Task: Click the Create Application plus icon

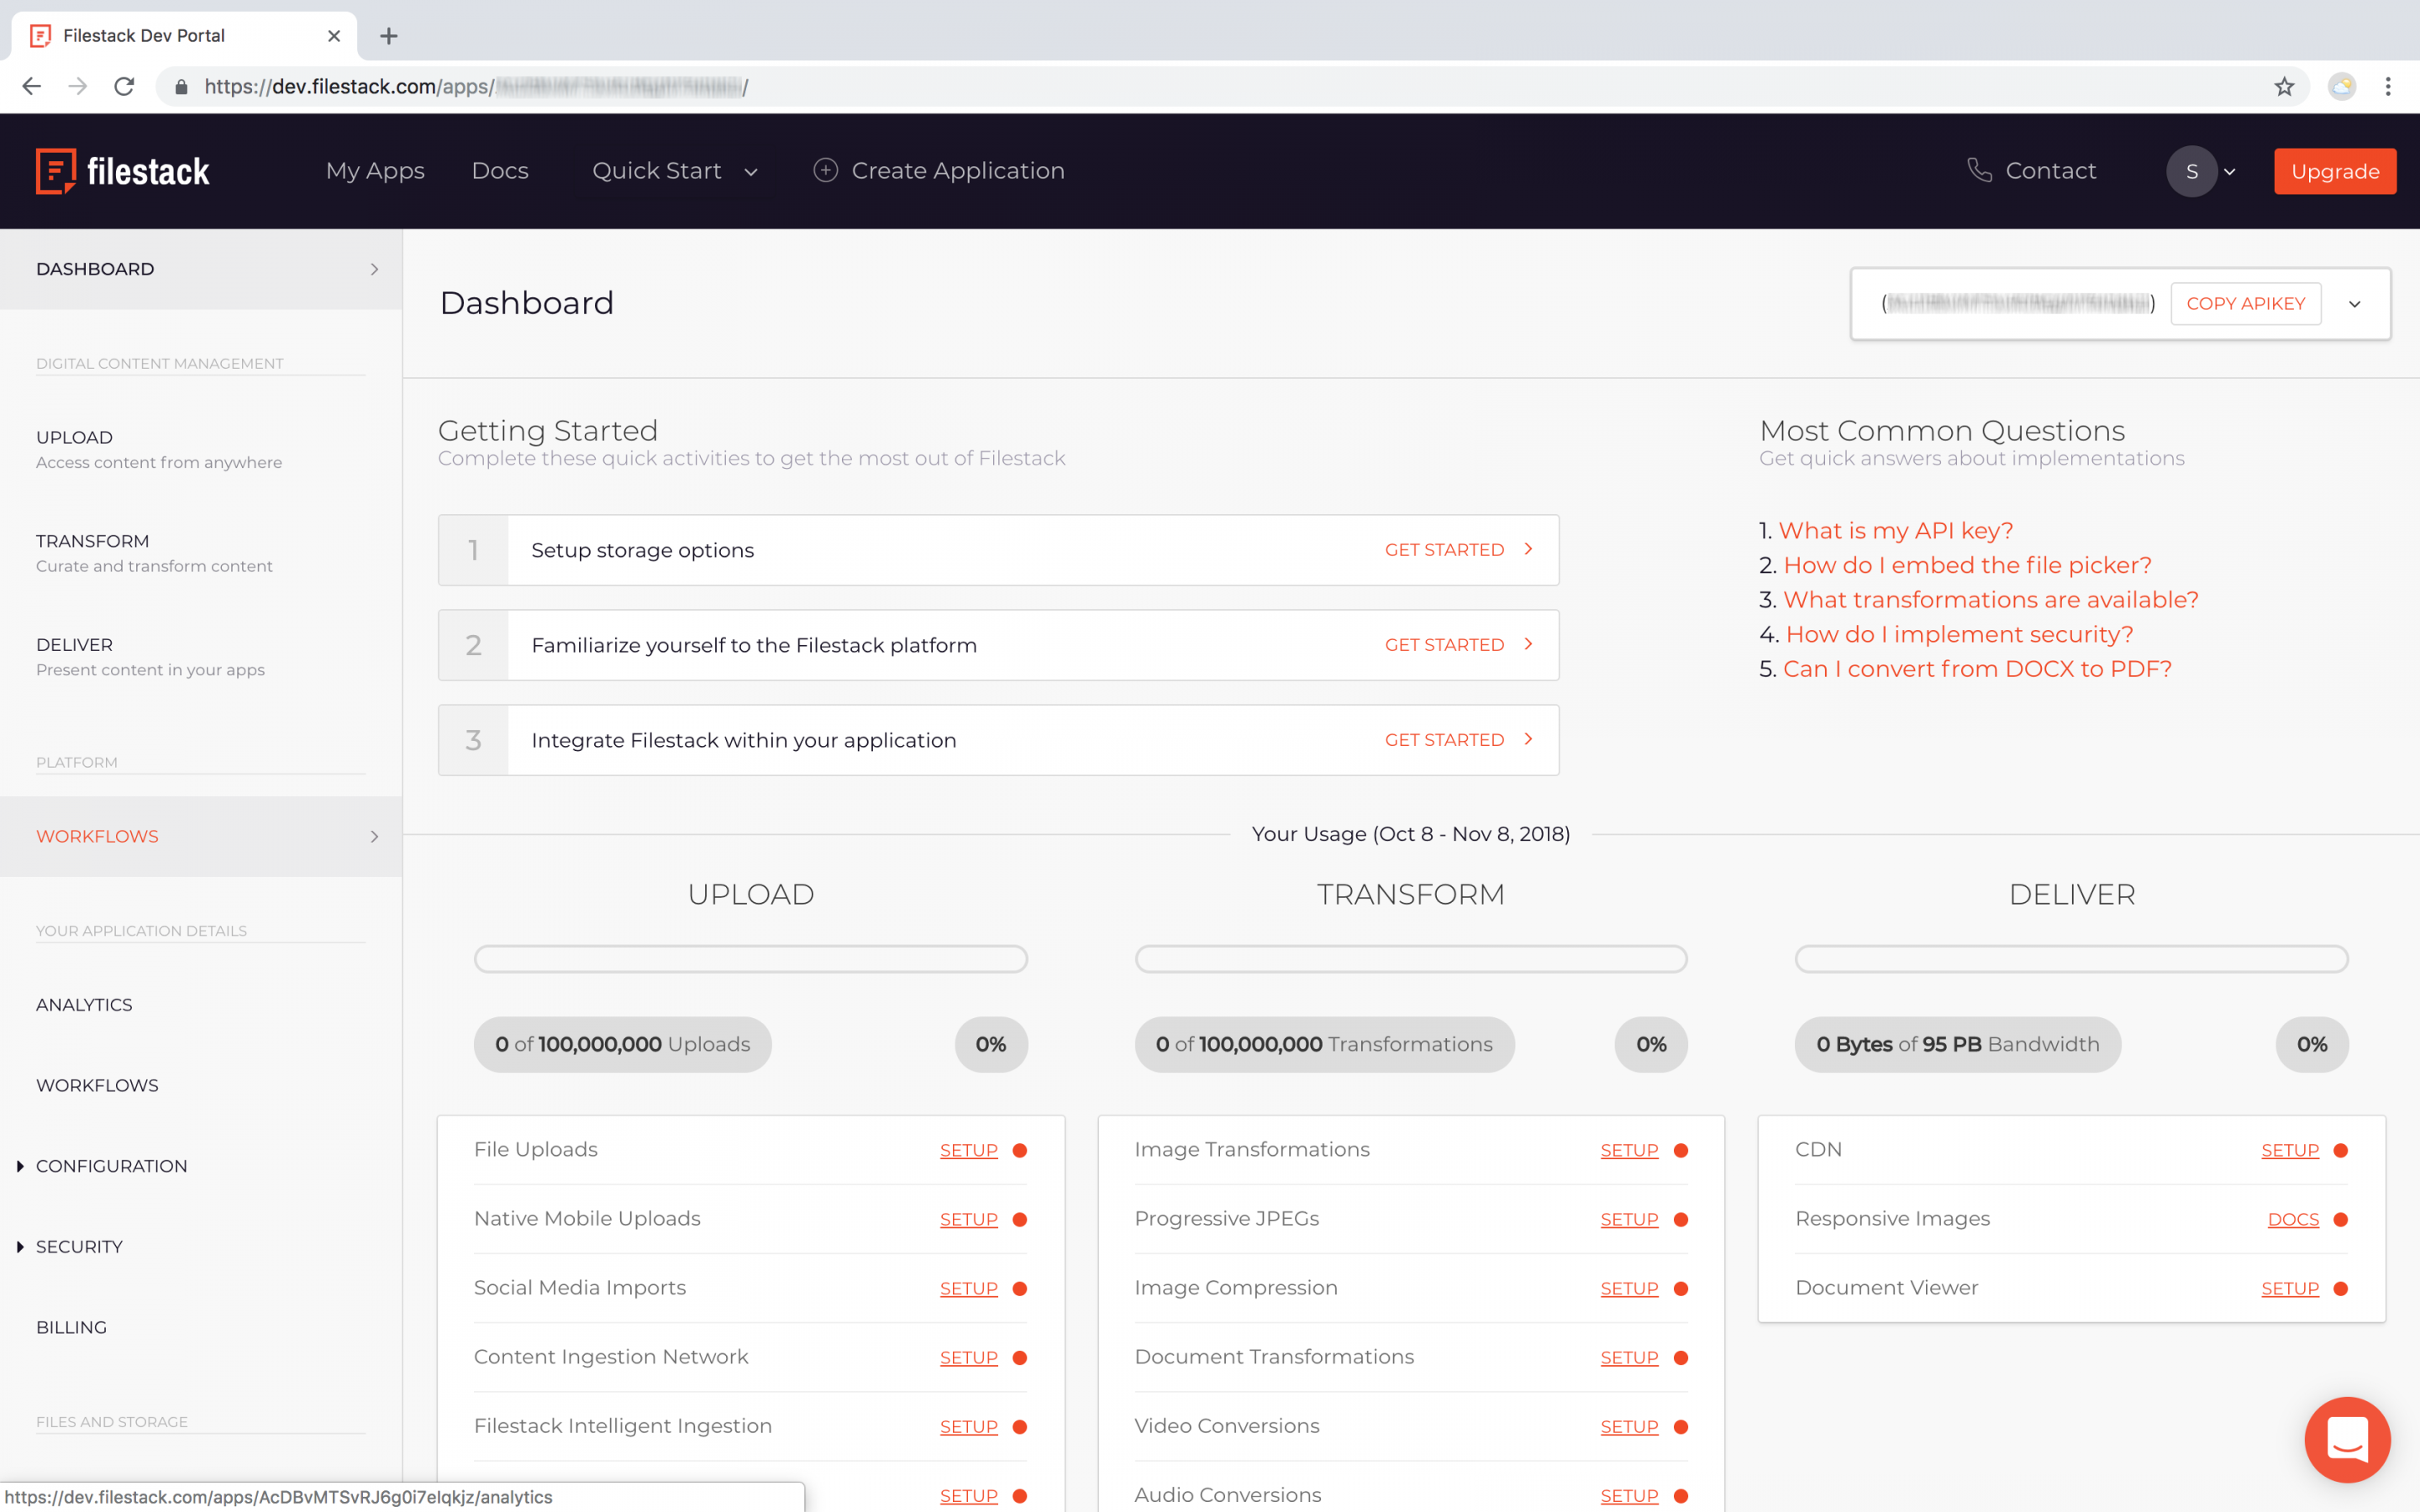Action: (x=825, y=170)
